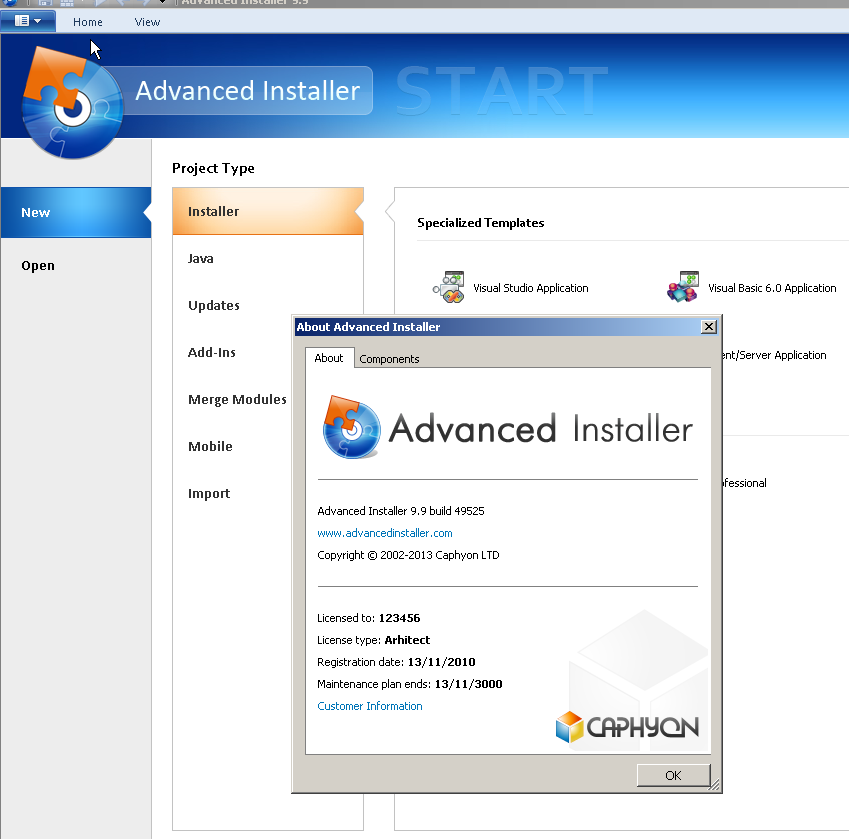Click the large Advanced Installer logo in the header
Image resolution: width=849 pixels, height=839 pixels.
tap(73, 103)
